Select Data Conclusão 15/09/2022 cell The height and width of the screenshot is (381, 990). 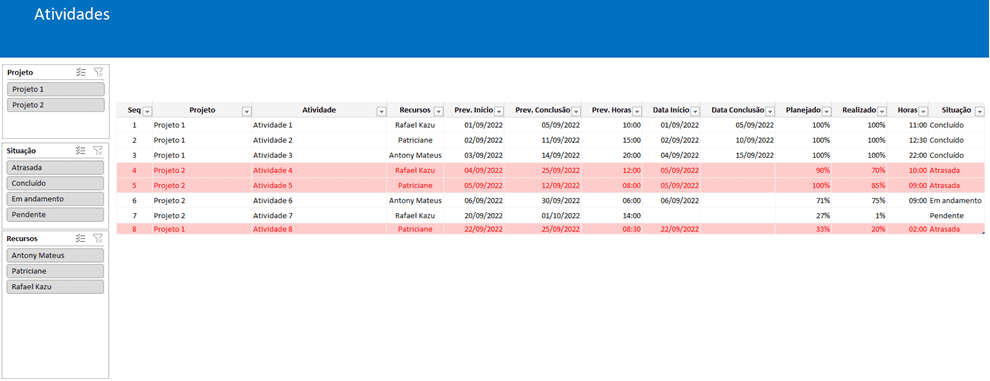(738, 155)
